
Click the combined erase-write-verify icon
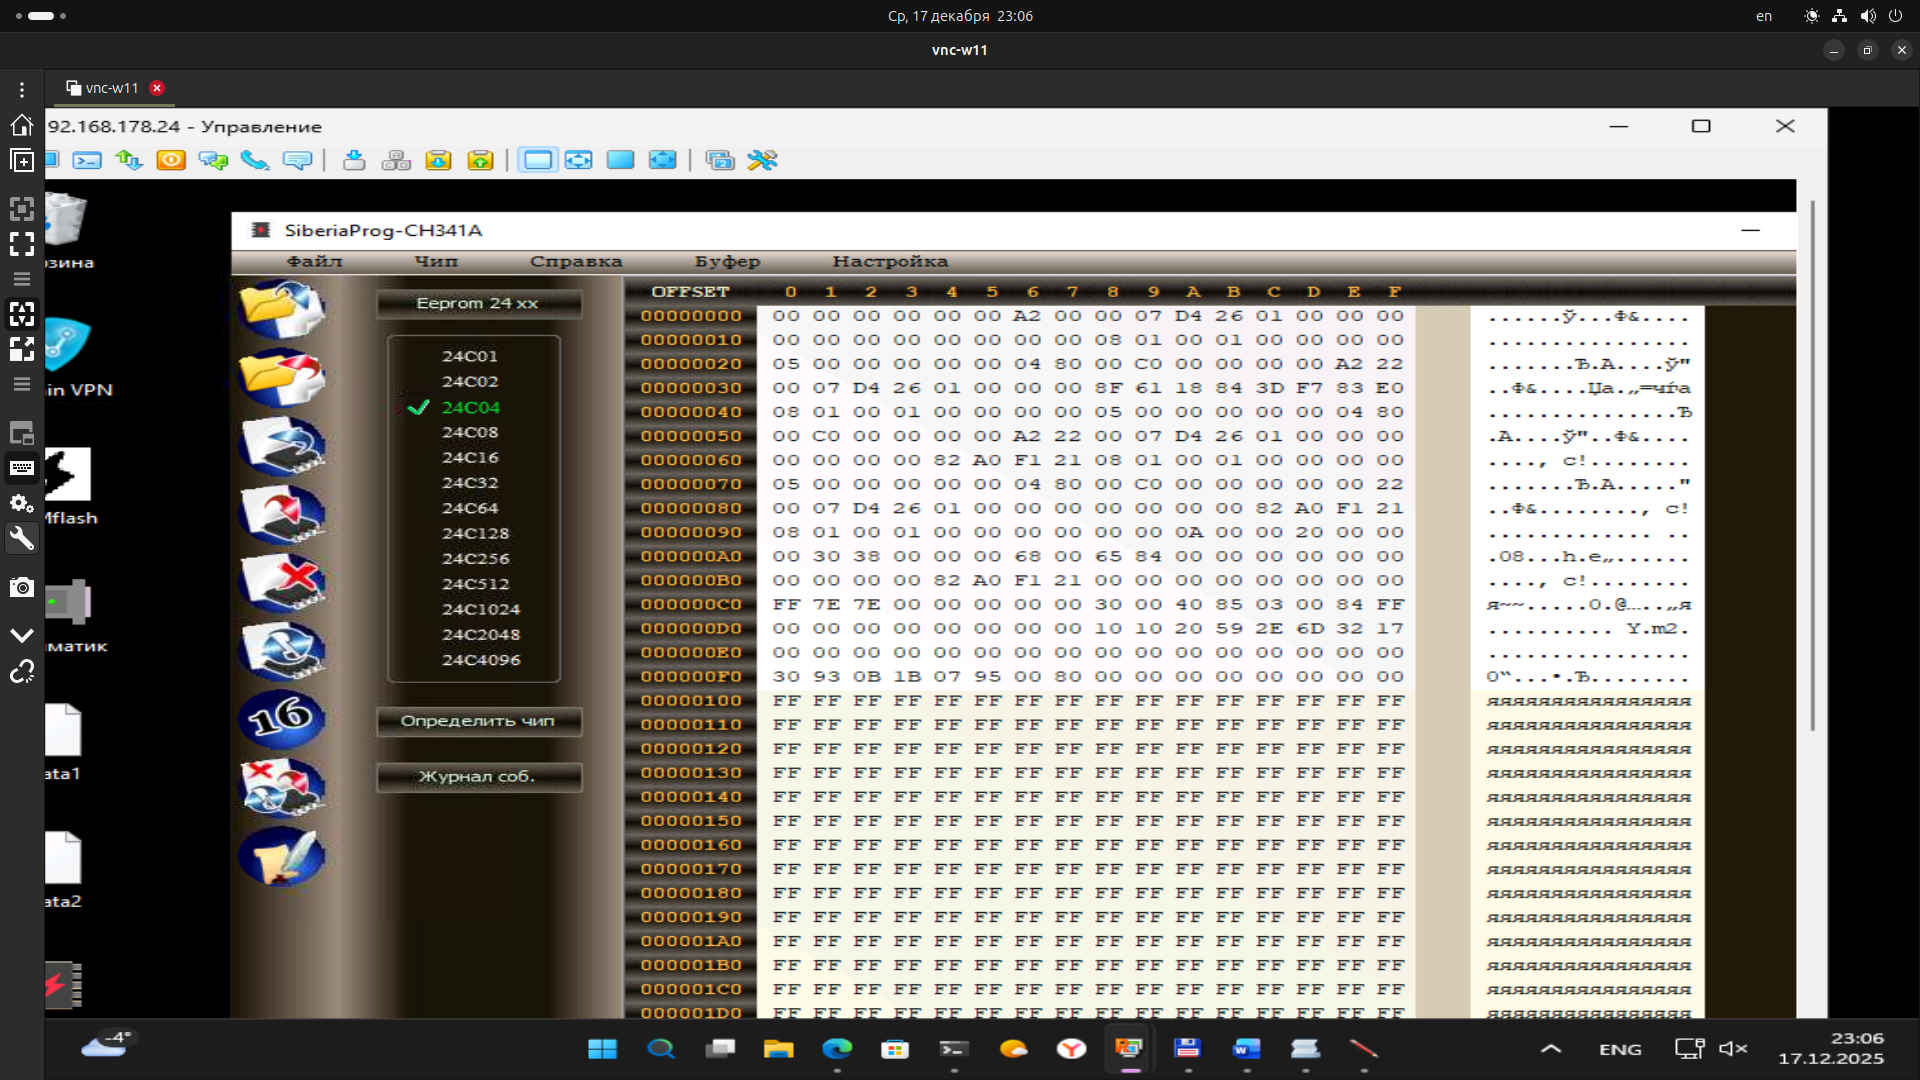281,787
